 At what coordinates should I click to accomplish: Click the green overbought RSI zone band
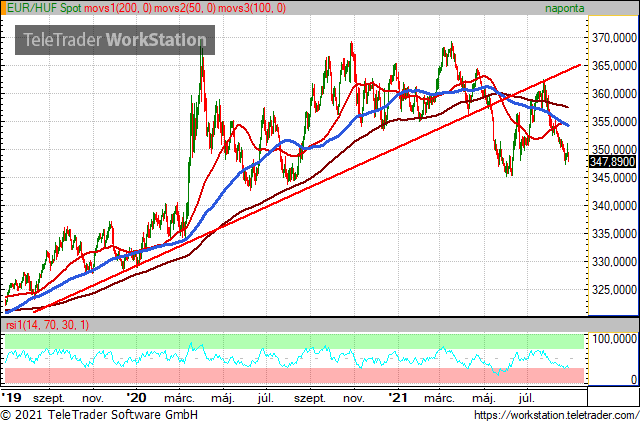(294, 341)
